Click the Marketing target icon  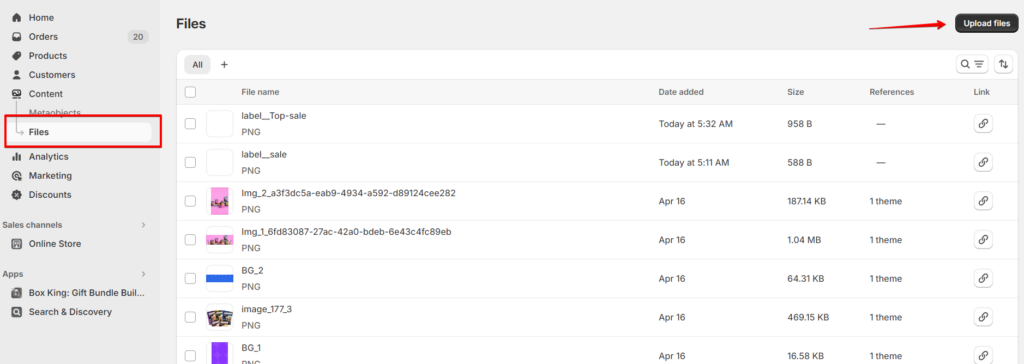(17, 176)
